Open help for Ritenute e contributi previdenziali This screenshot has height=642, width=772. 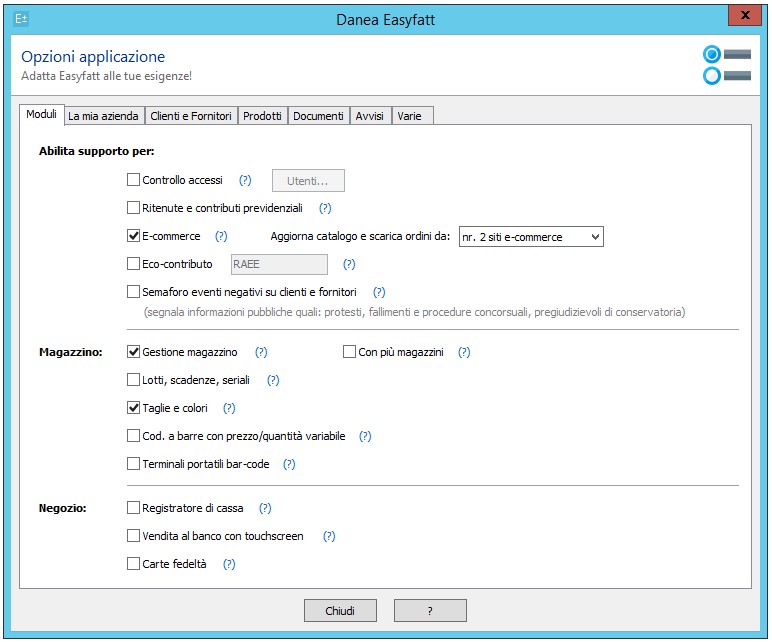coord(325,209)
